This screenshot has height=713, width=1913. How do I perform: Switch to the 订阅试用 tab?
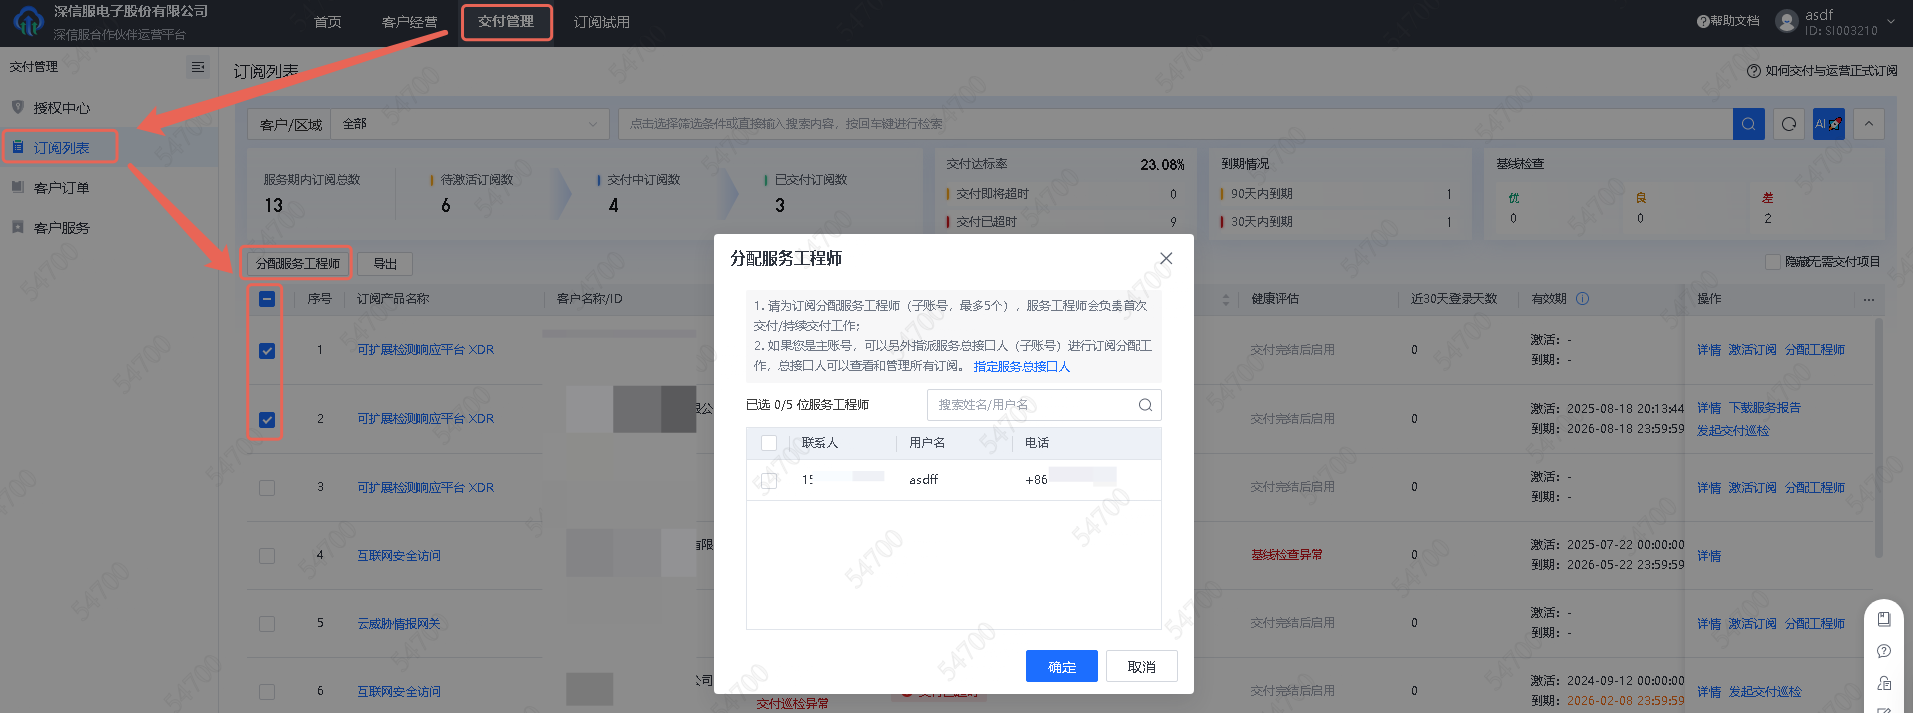pos(601,22)
